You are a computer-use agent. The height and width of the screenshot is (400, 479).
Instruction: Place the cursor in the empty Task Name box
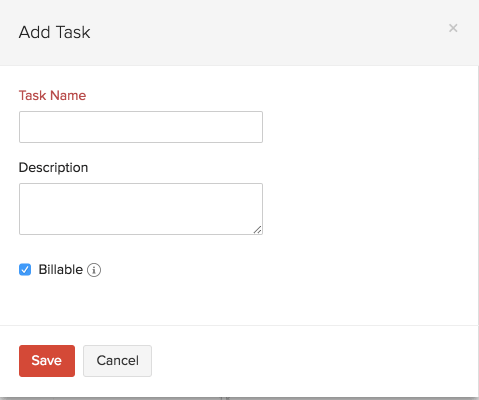point(141,127)
